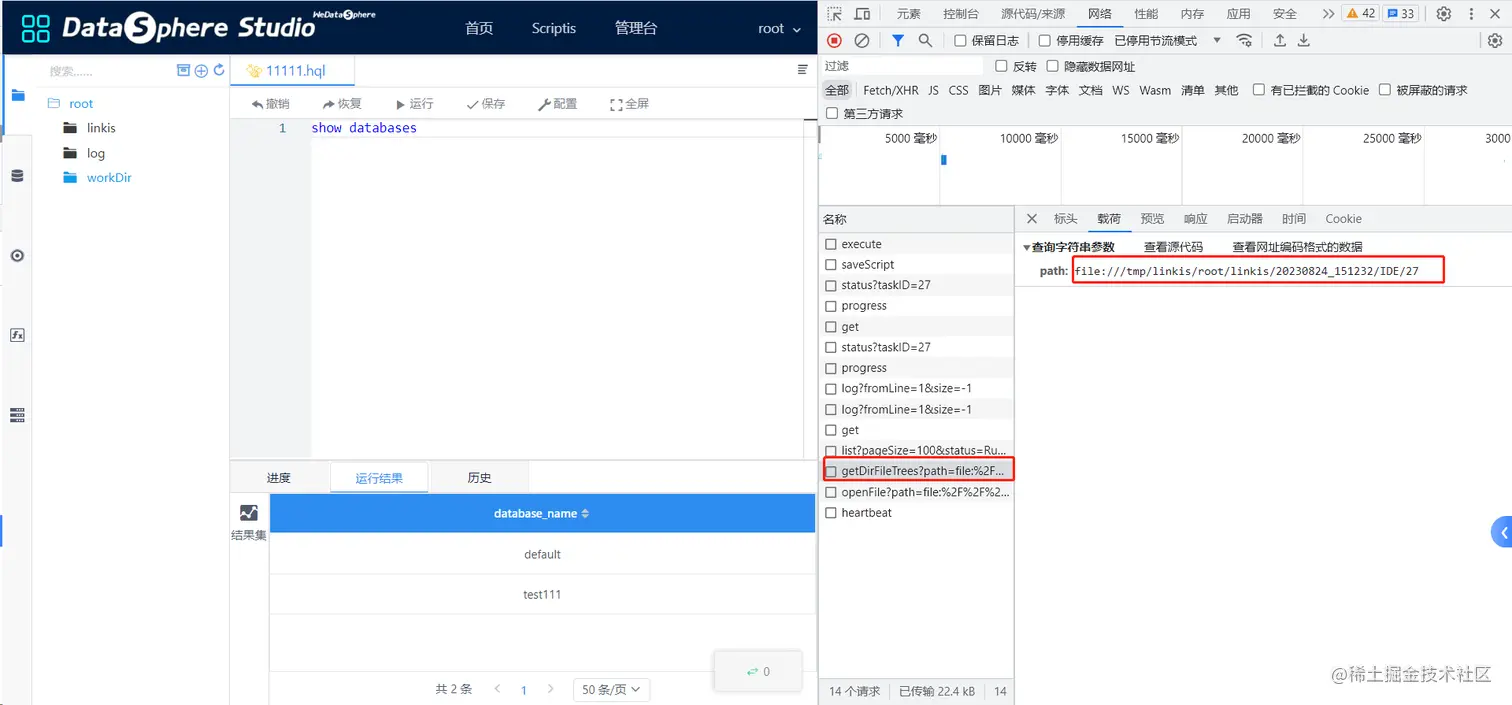Click the 42 warnings badge
This screenshot has height=705, width=1512.
(1360, 14)
